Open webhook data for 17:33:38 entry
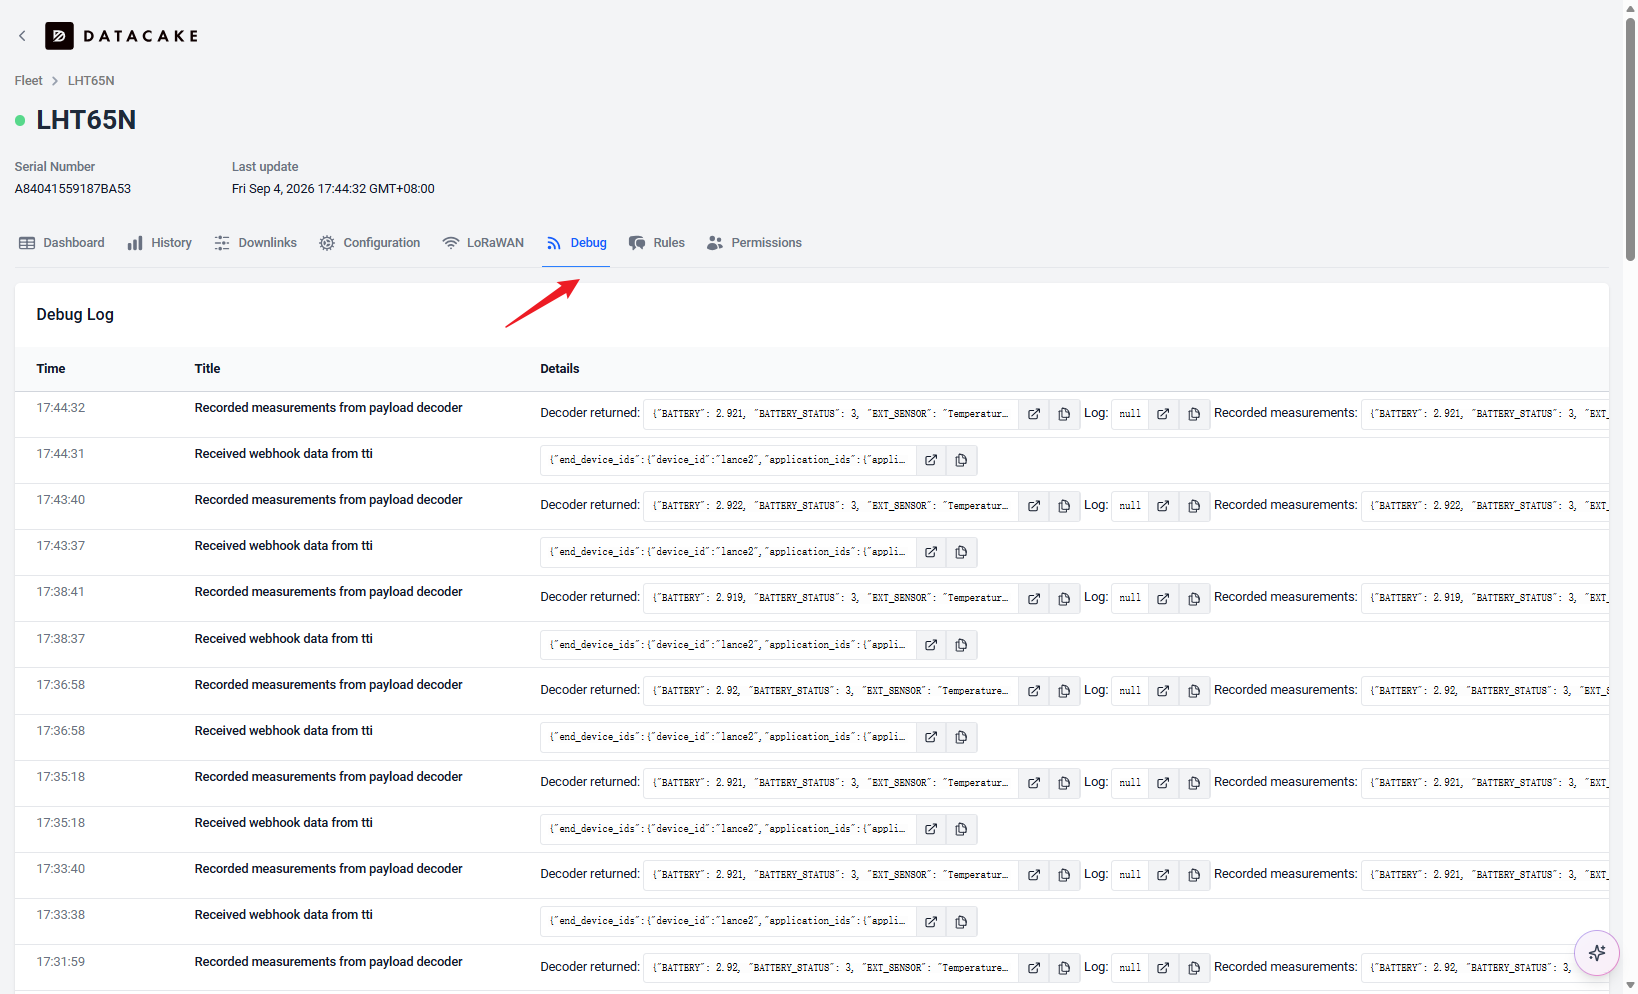The width and height of the screenshot is (1638, 994). [931, 921]
